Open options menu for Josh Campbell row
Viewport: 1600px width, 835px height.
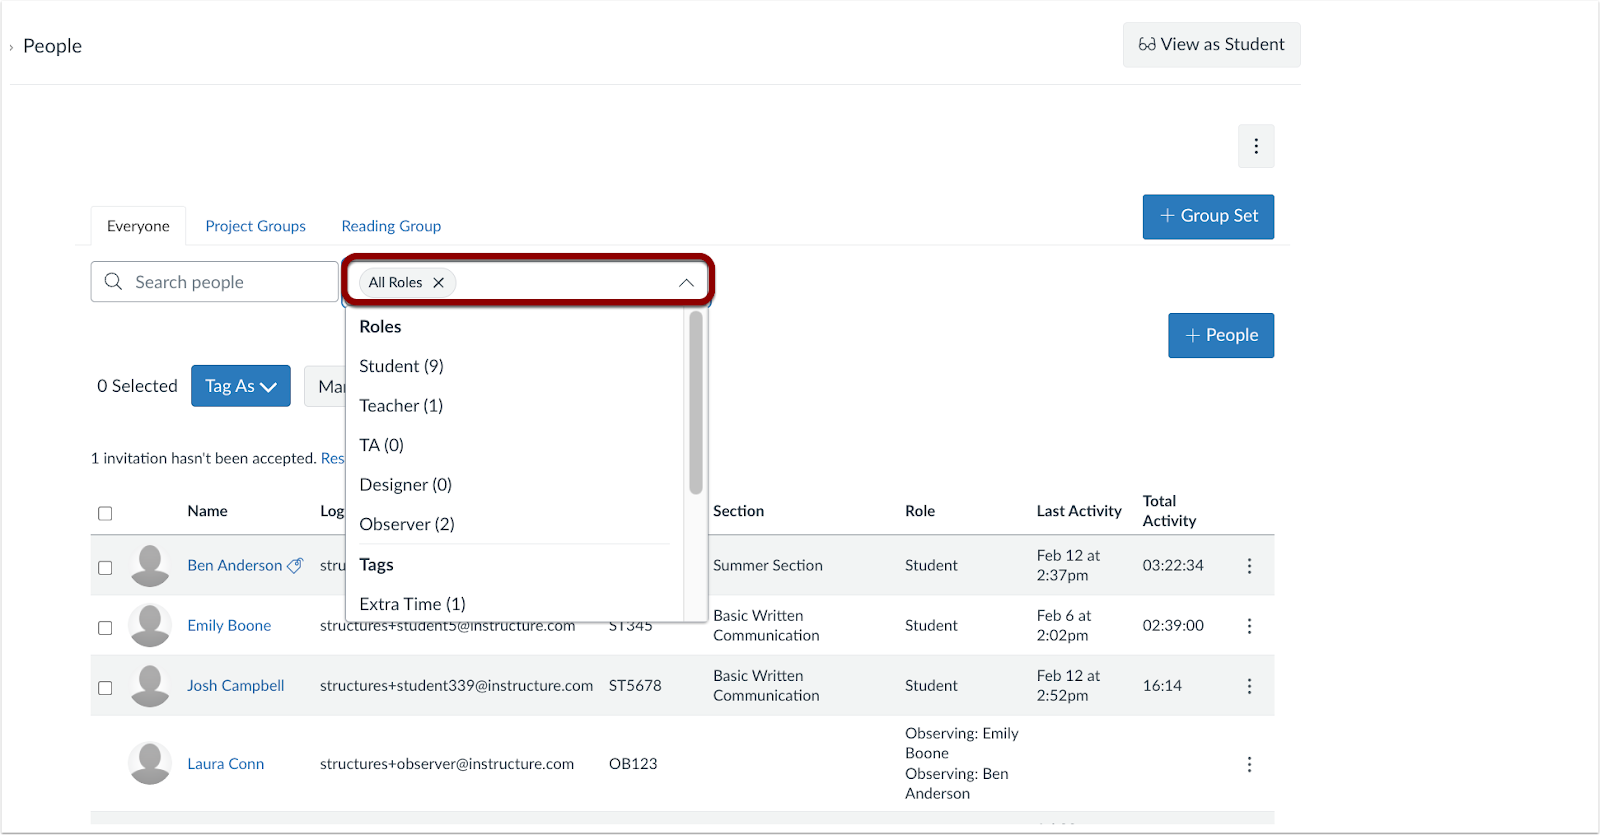(1249, 686)
